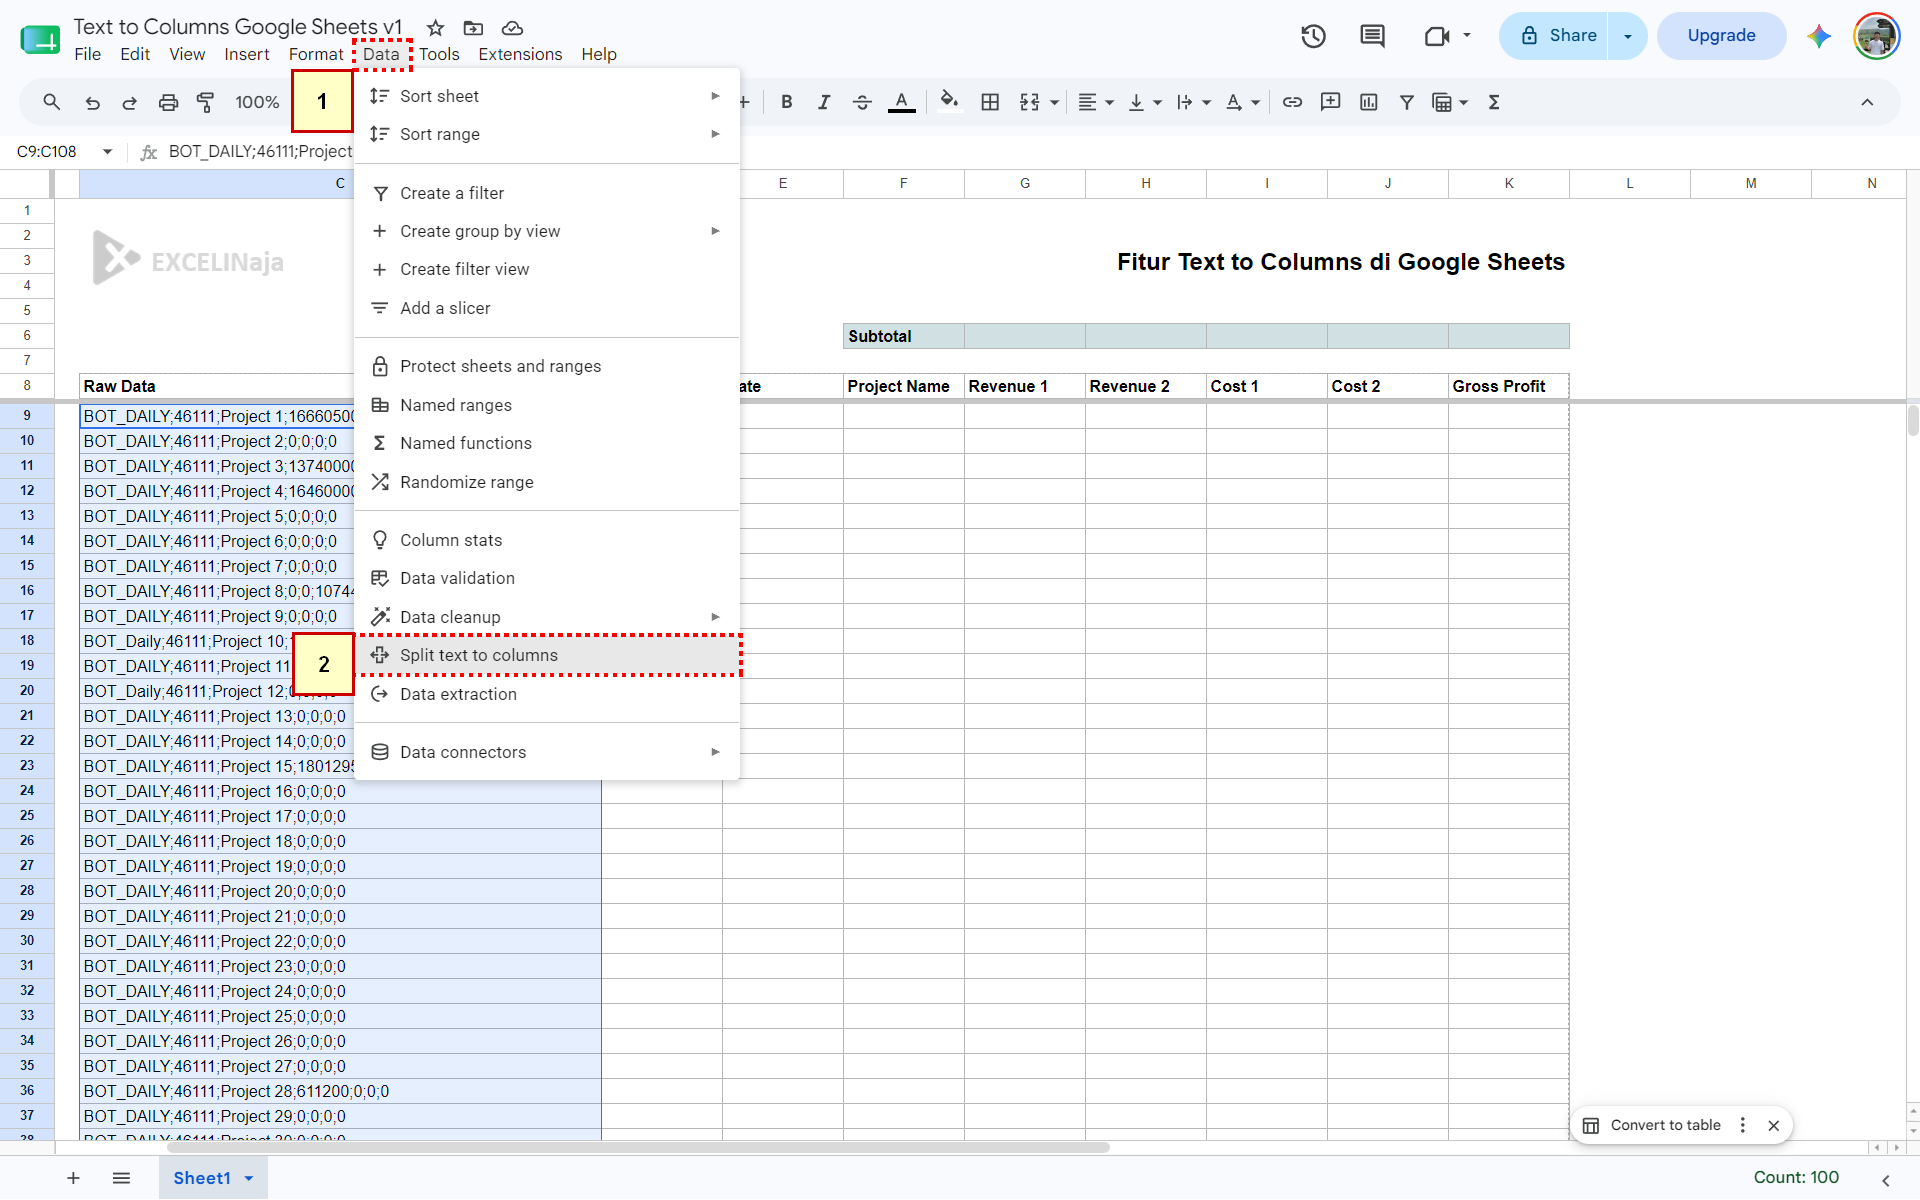The width and height of the screenshot is (1920, 1200).
Task: Click Convert to table button
Action: click(1652, 1125)
